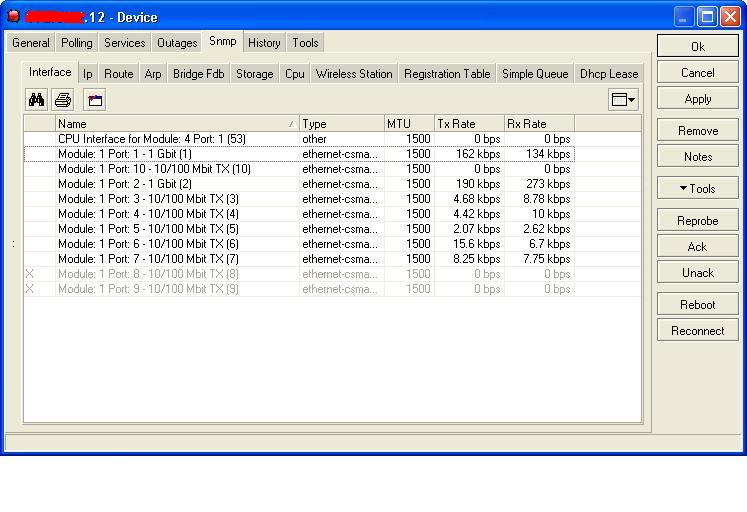This screenshot has width=747, height=512.
Task: Select the Snmp tab
Action: 222,41
